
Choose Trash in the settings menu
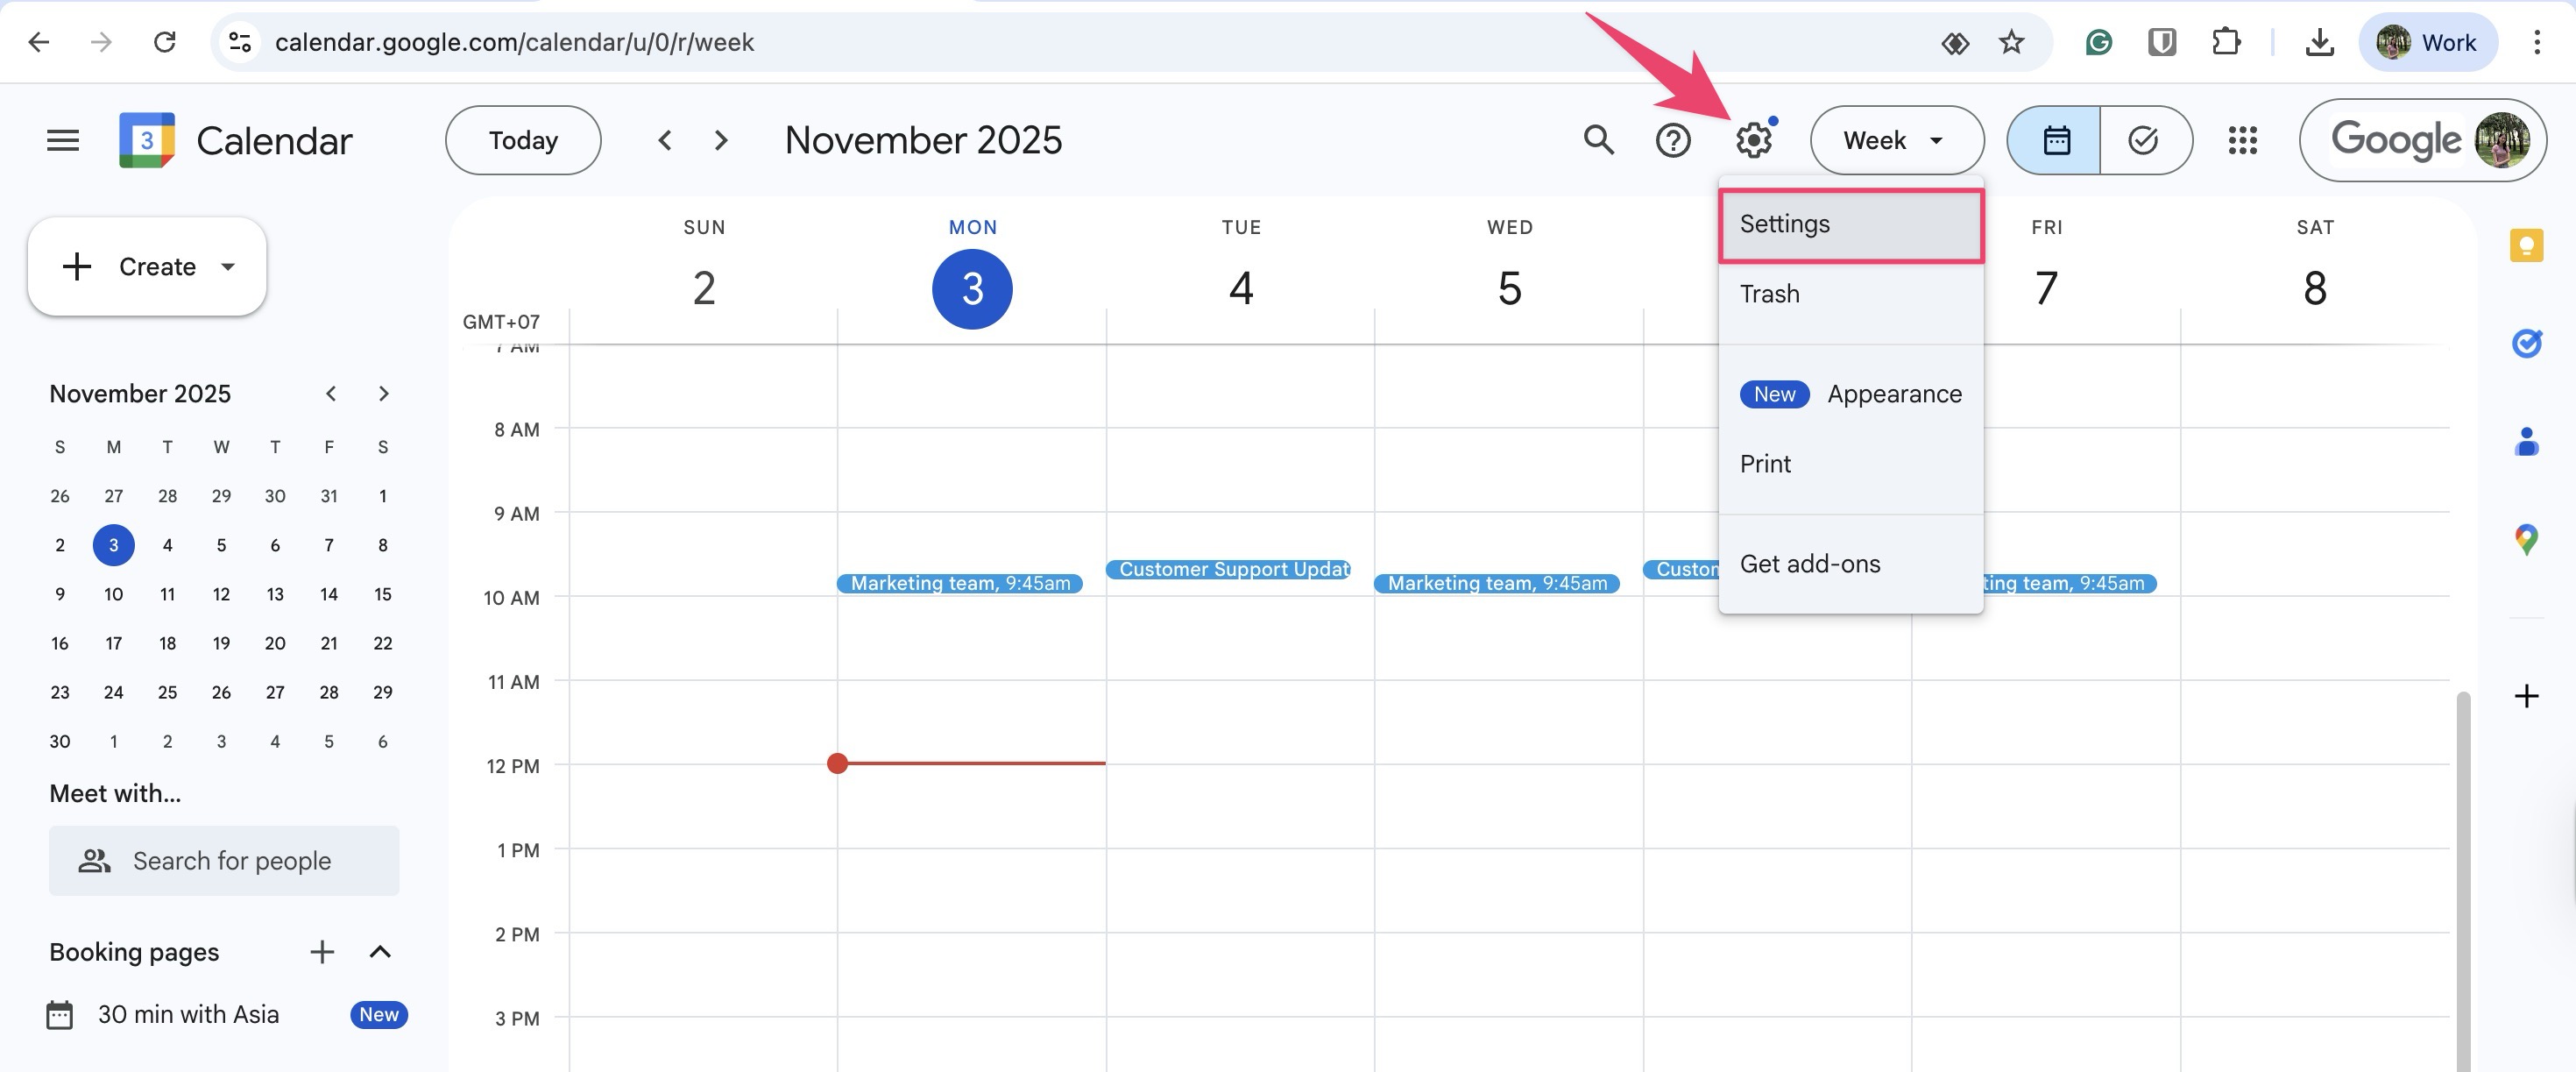pyautogui.click(x=1769, y=294)
